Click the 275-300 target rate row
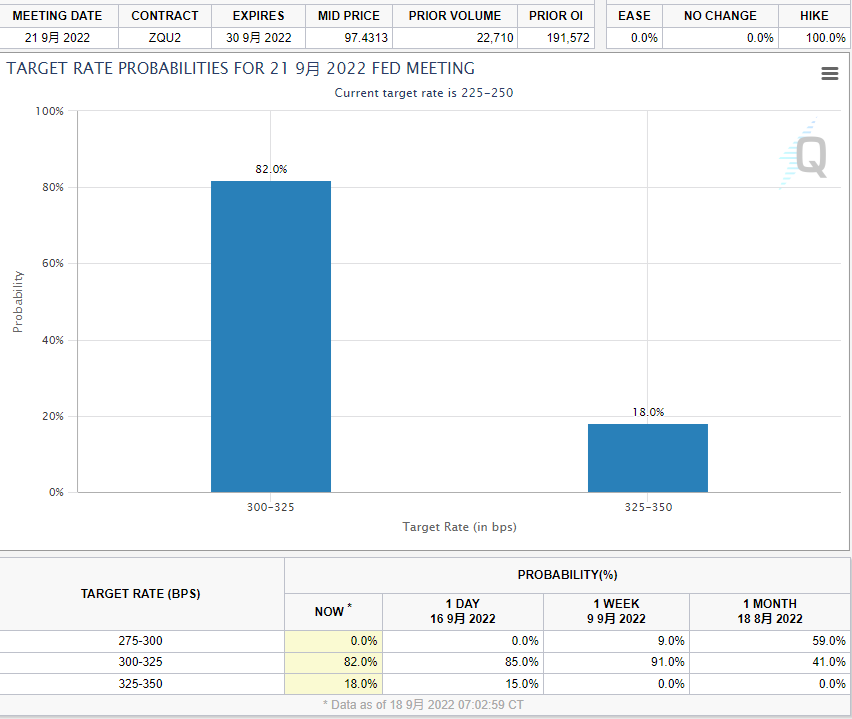Image resolution: width=852 pixels, height=719 pixels. coord(141,640)
